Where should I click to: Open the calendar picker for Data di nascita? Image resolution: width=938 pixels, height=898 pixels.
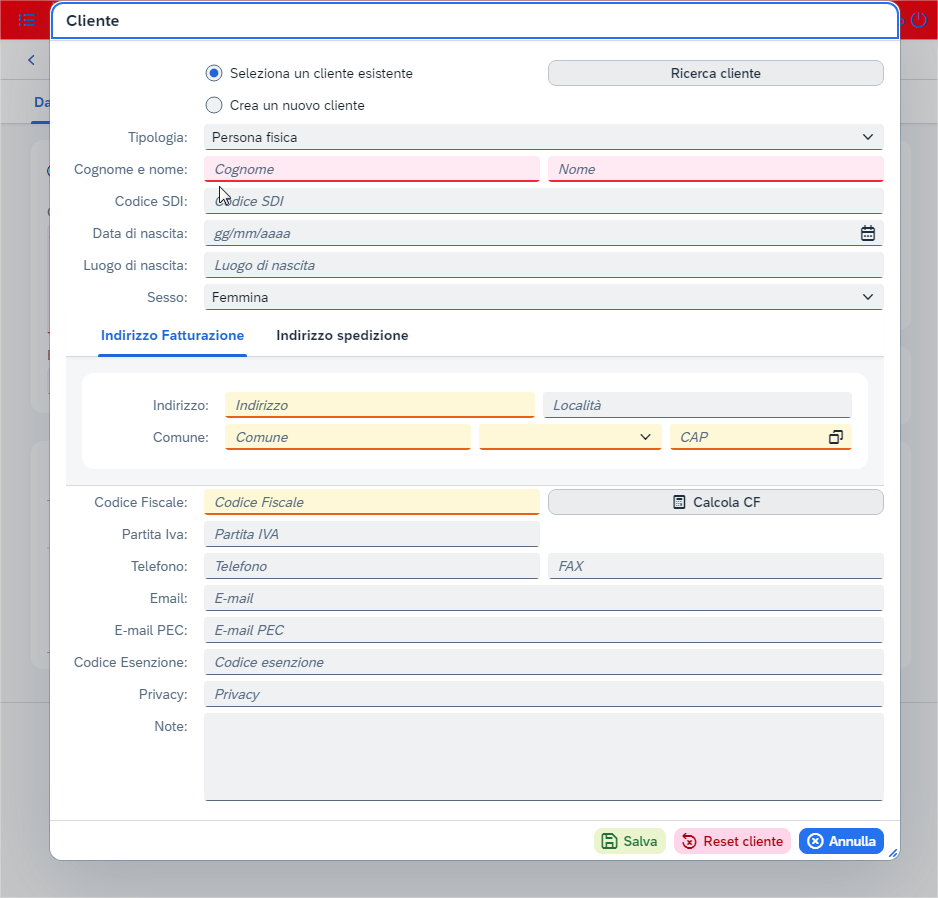tap(867, 233)
